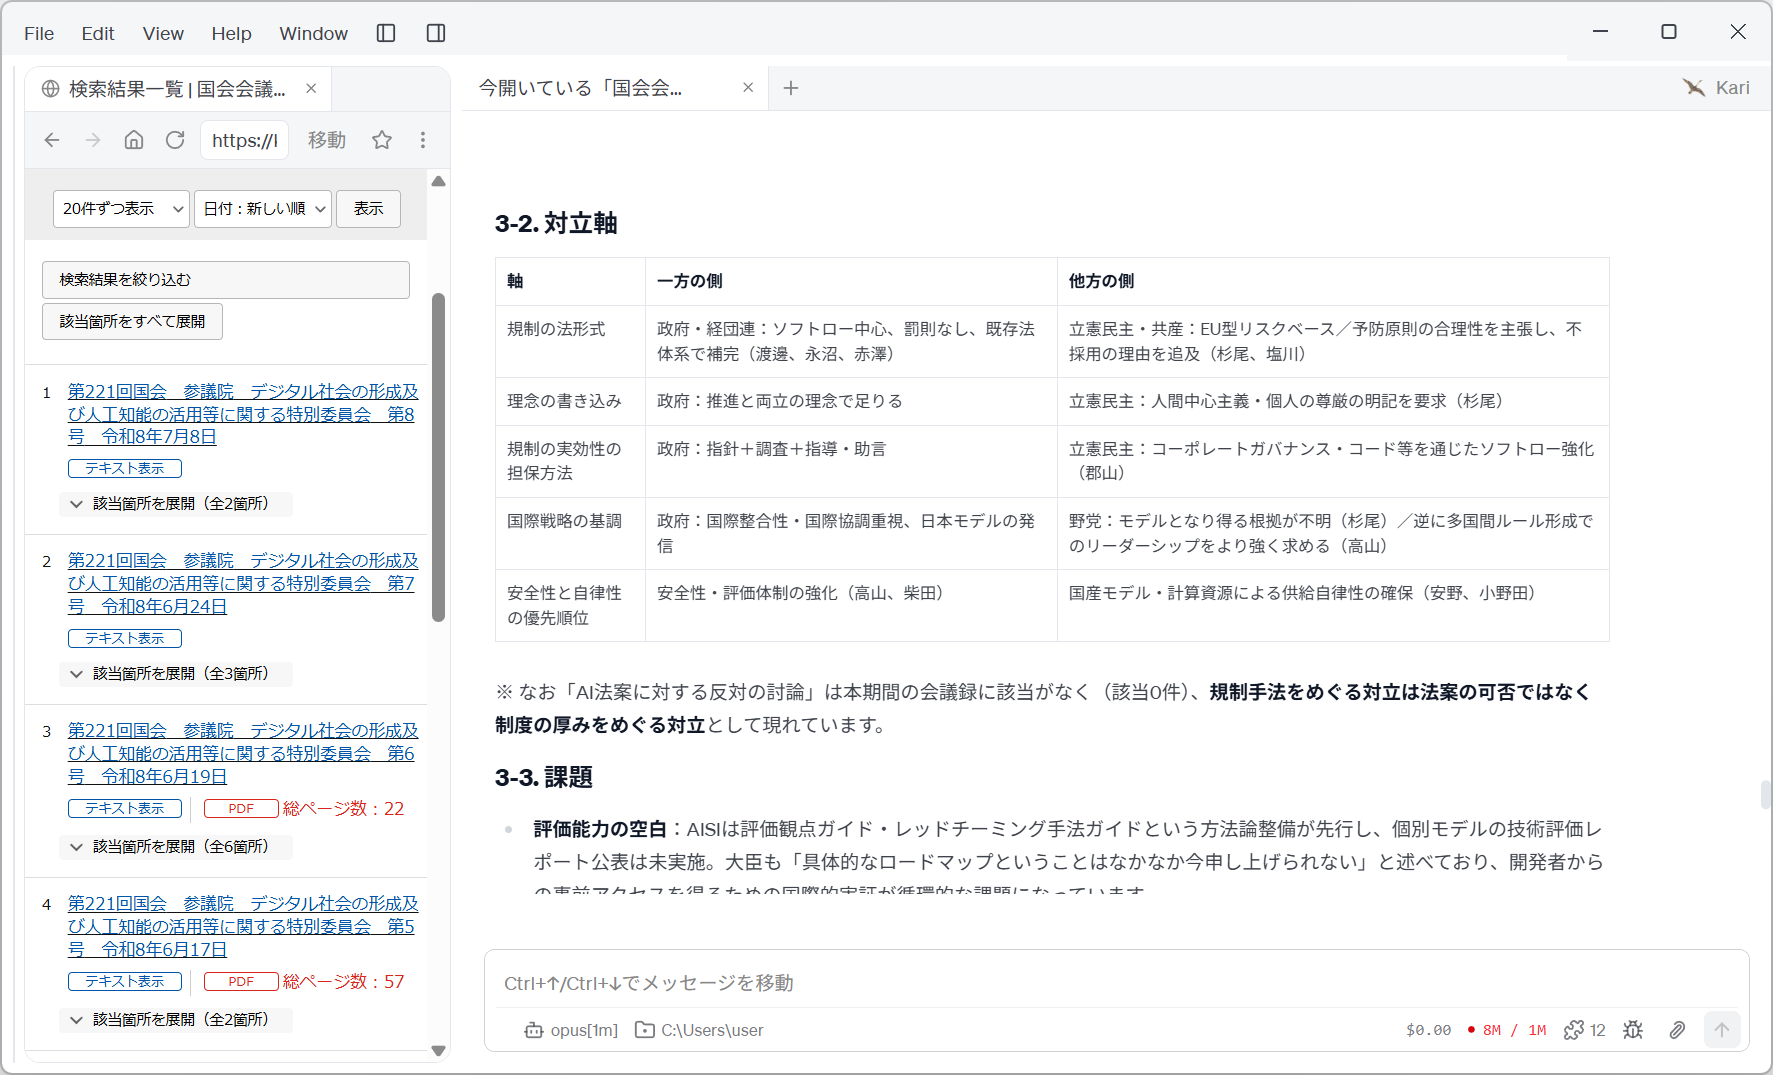This screenshot has height=1075, width=1773.
Task: Attach a file with the paperclip icon
Action: [x=1677, y=1029]
